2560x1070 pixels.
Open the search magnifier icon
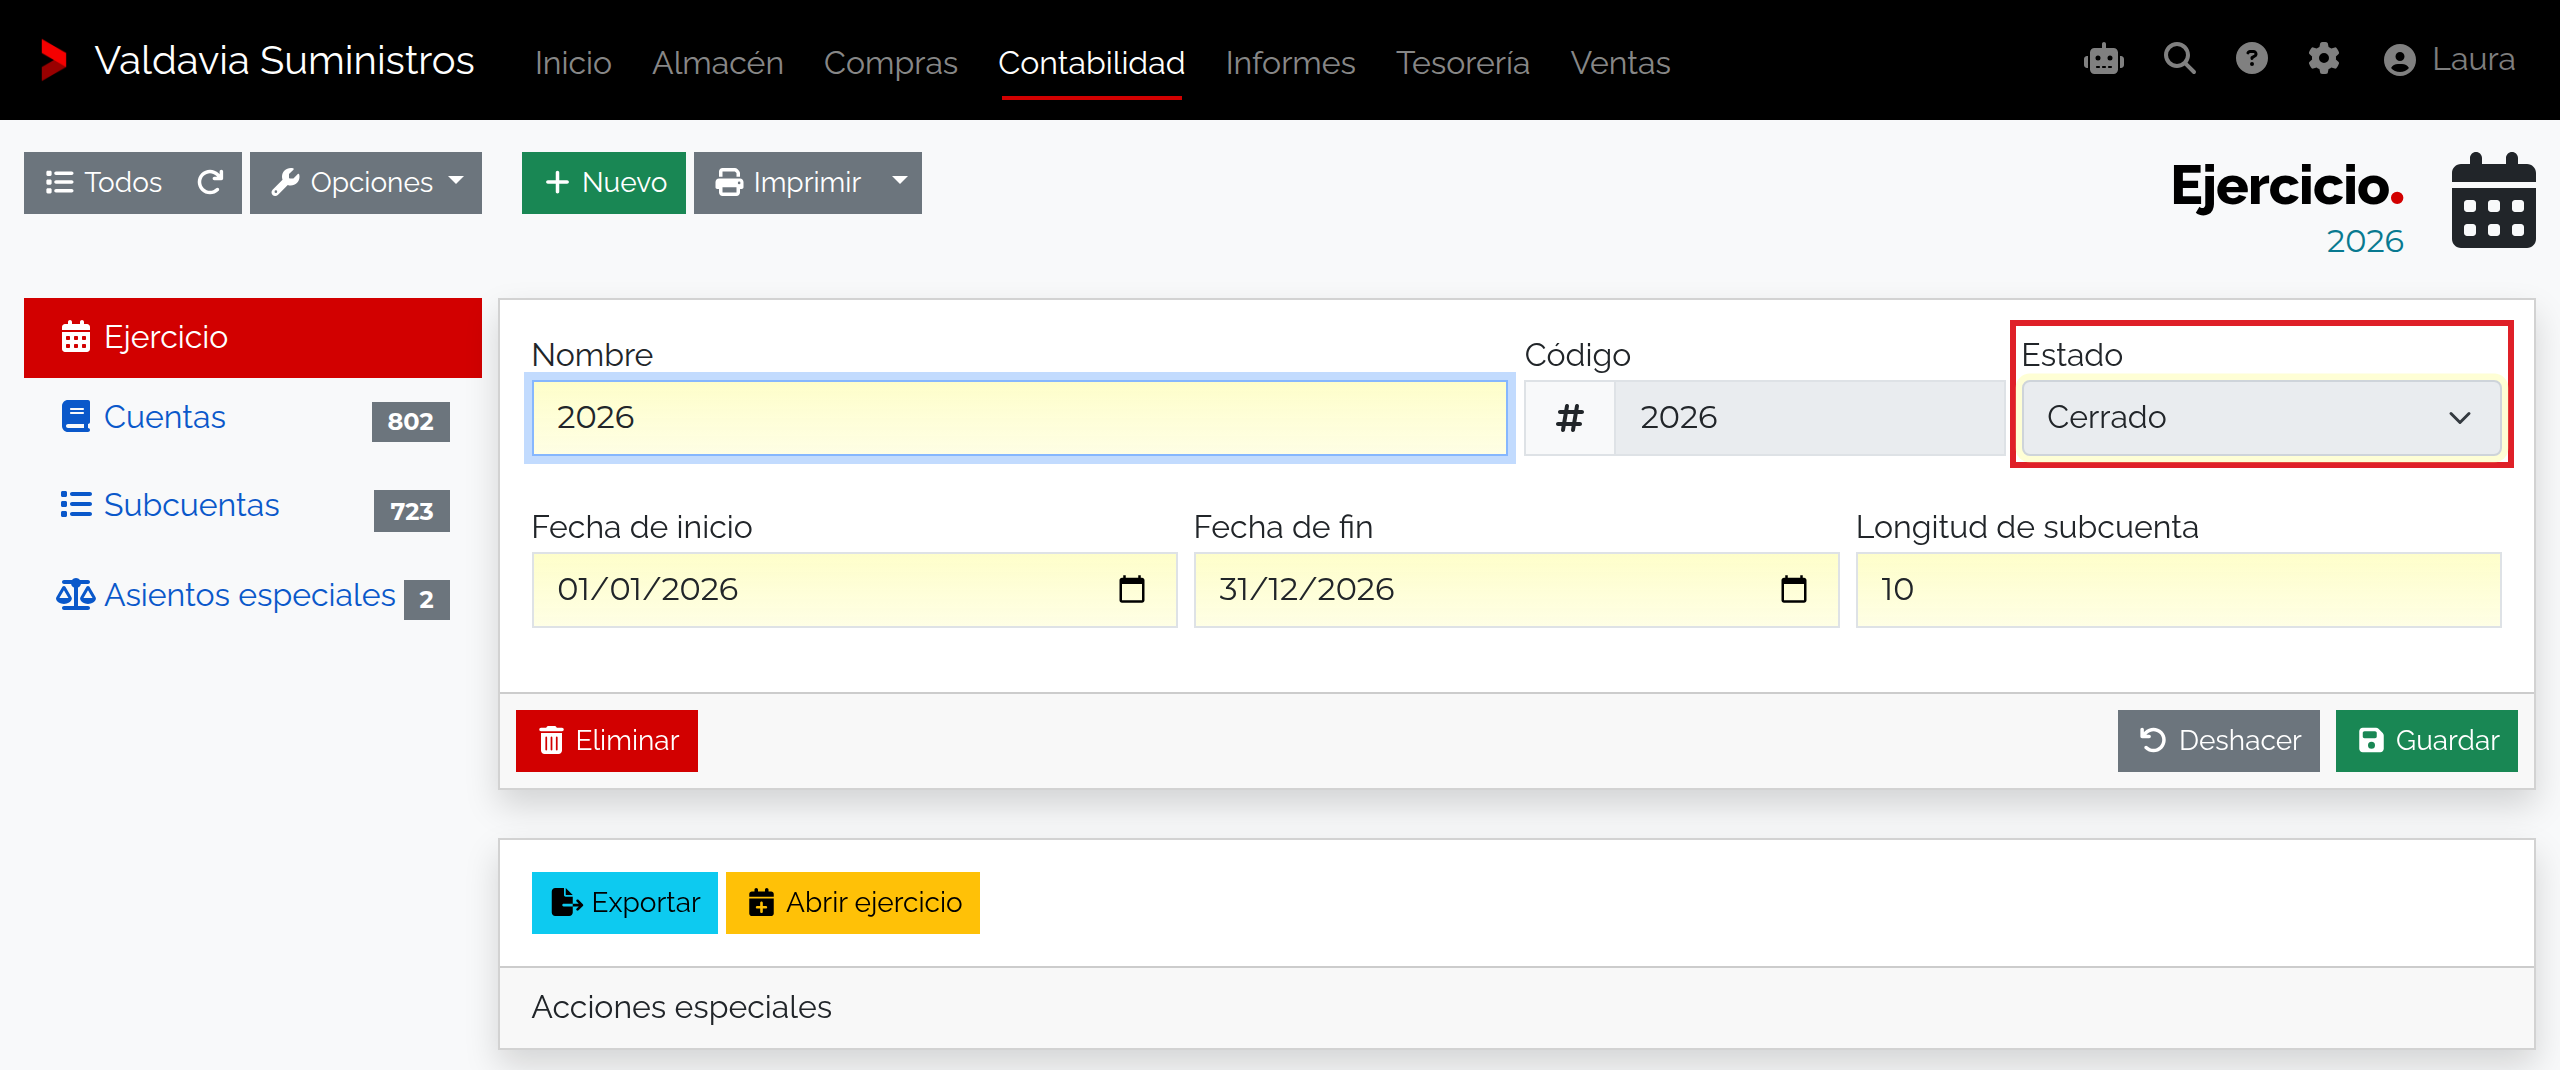coord(2180,59)
